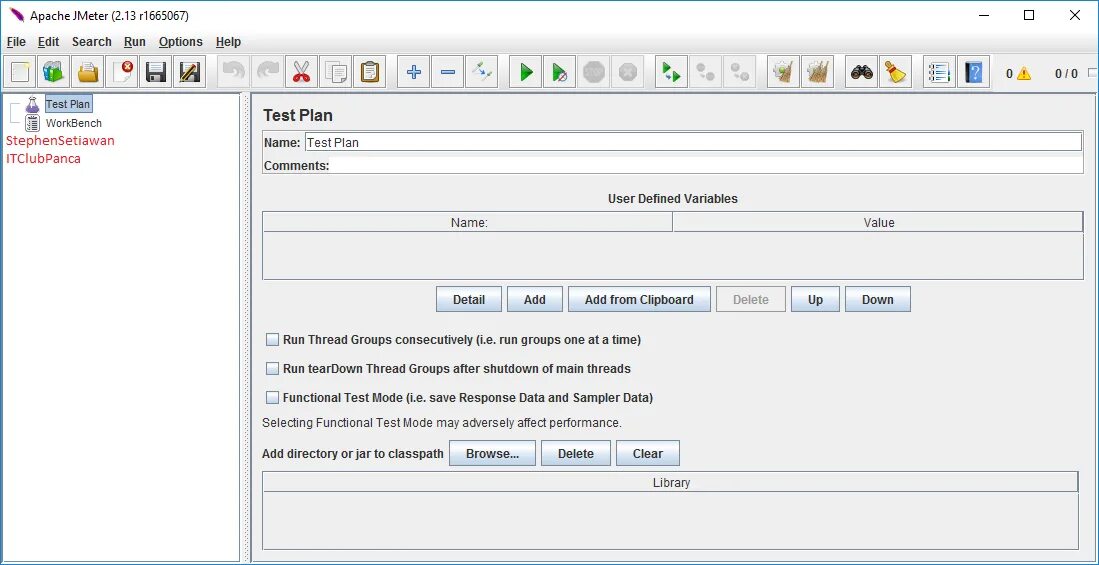The height and width of the screenshot is (565, 1099).
Task: Click the 0 / 0 thread counter
Action: 1066,73
